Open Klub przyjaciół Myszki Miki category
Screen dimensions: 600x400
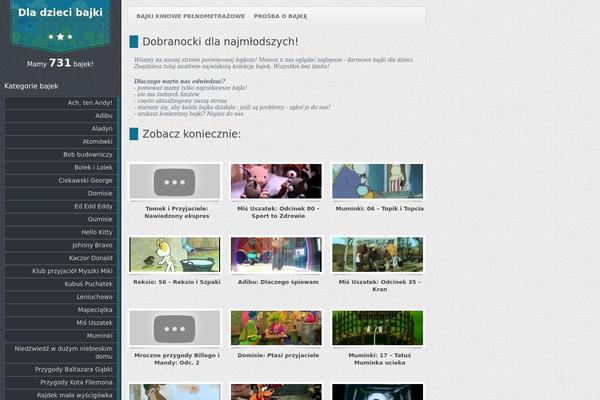click(x=61, y=271)
